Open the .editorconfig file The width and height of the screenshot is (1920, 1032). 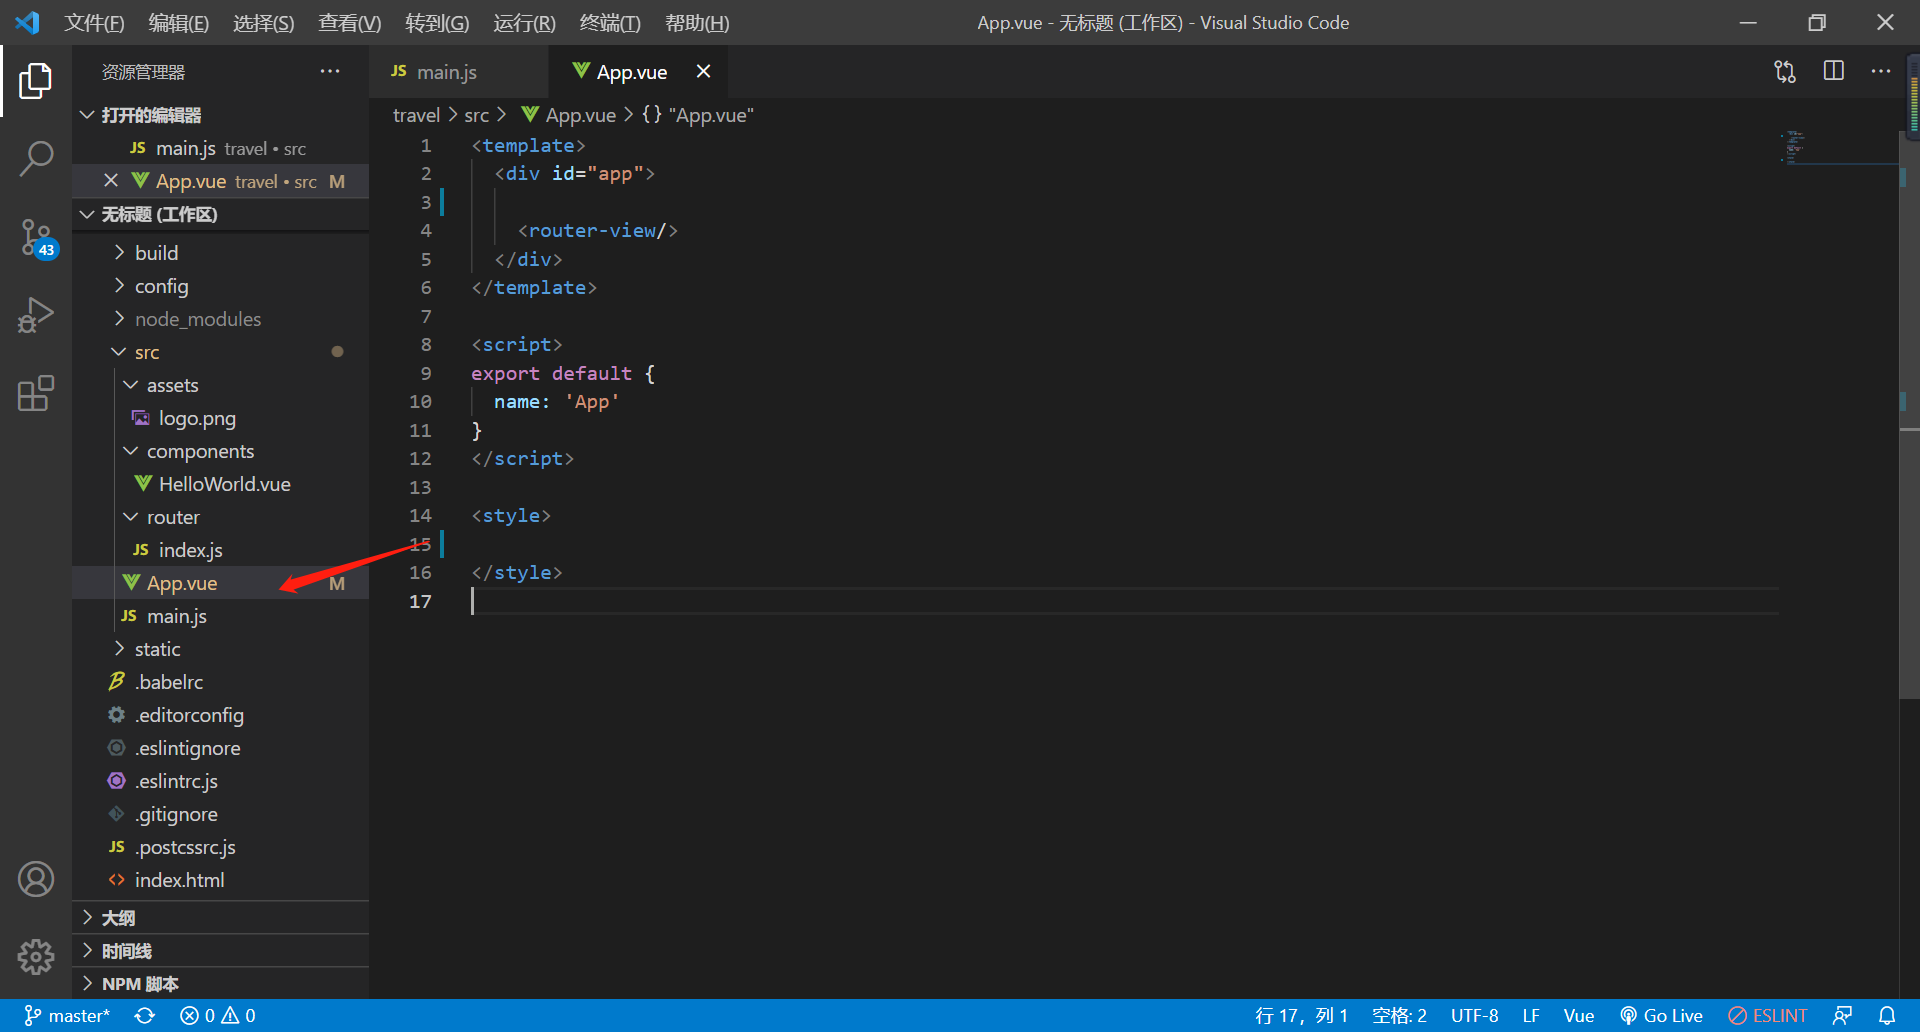(220, 715)
